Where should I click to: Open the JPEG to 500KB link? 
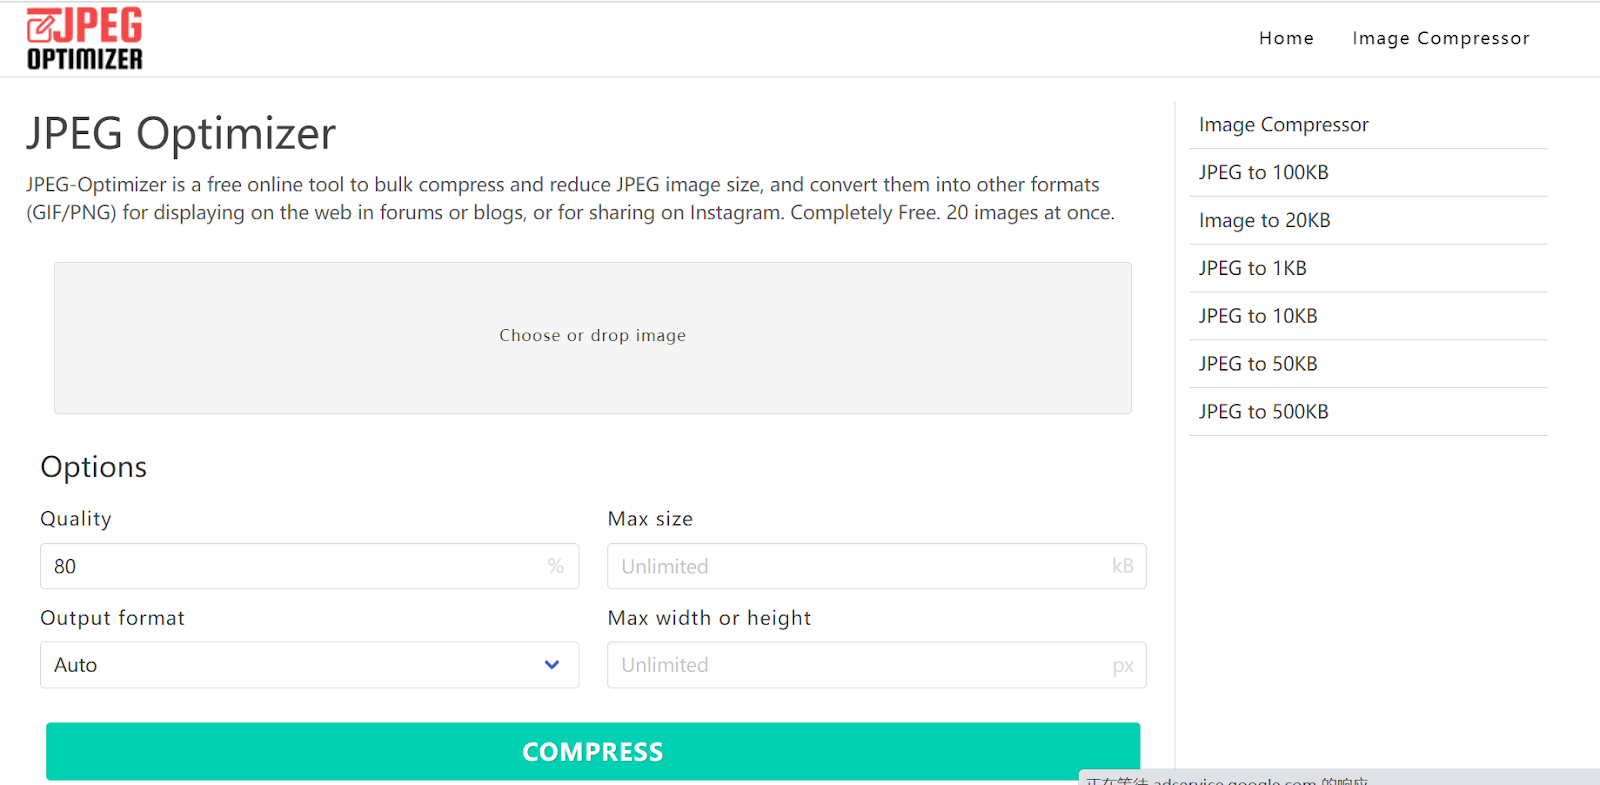click(1263, 412)
